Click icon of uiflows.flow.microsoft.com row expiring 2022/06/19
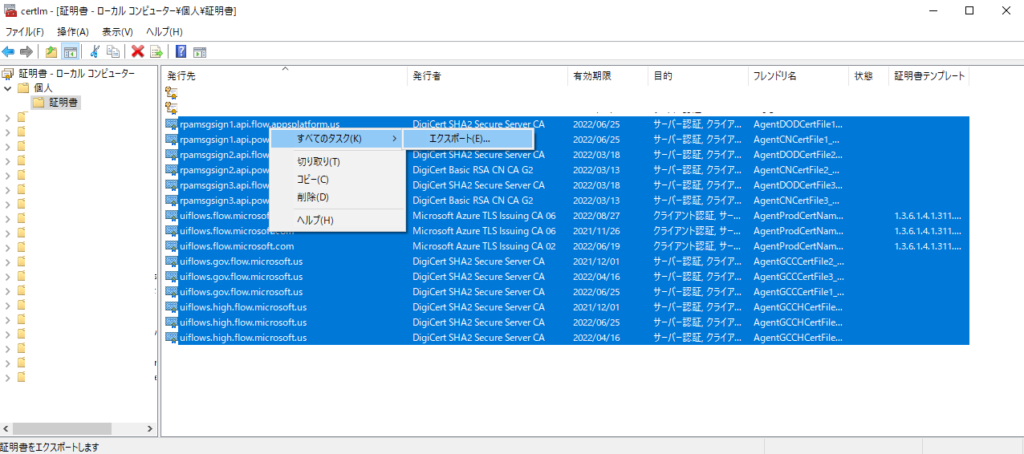 click(172, 246)
